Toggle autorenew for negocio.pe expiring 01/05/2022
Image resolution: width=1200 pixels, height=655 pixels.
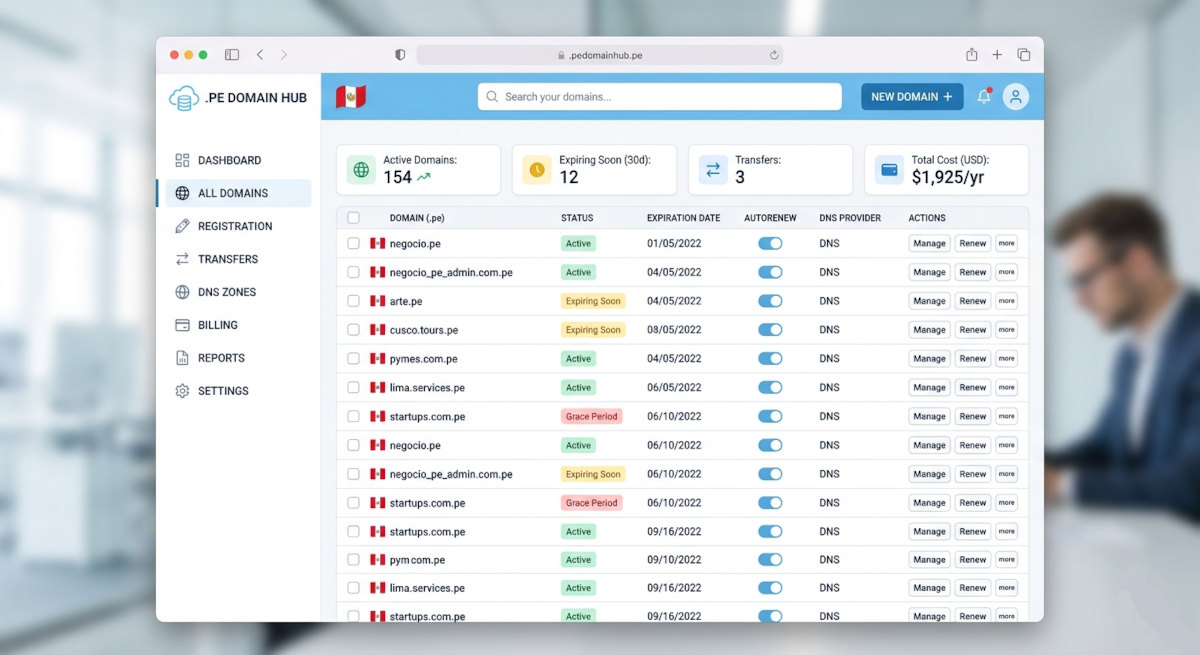[x=770, y=243]
